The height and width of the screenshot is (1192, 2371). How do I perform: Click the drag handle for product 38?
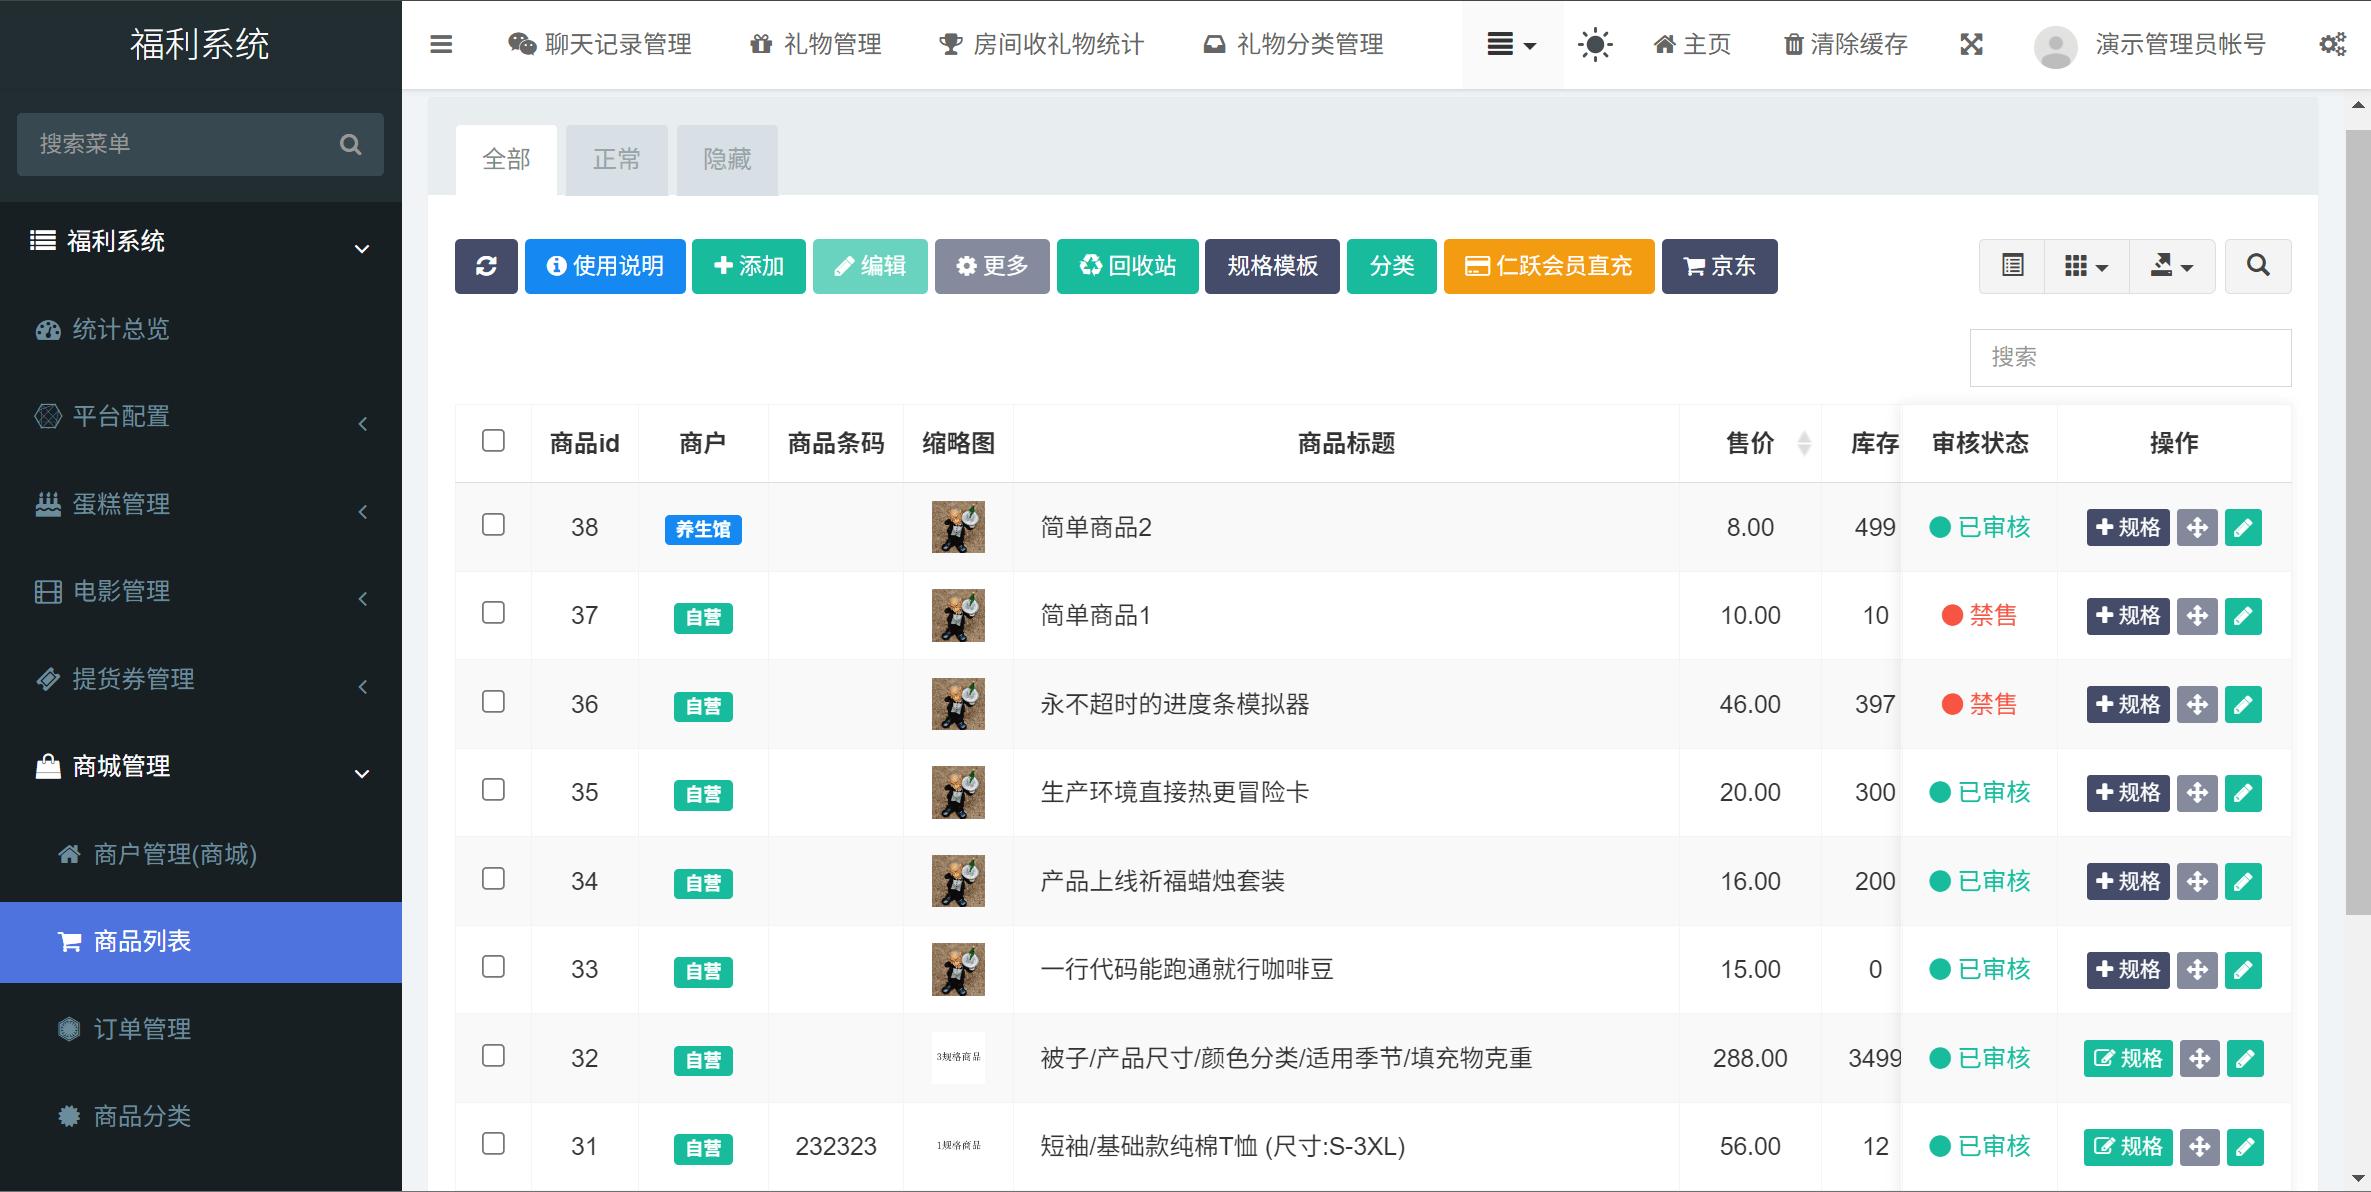[2197, 527]
